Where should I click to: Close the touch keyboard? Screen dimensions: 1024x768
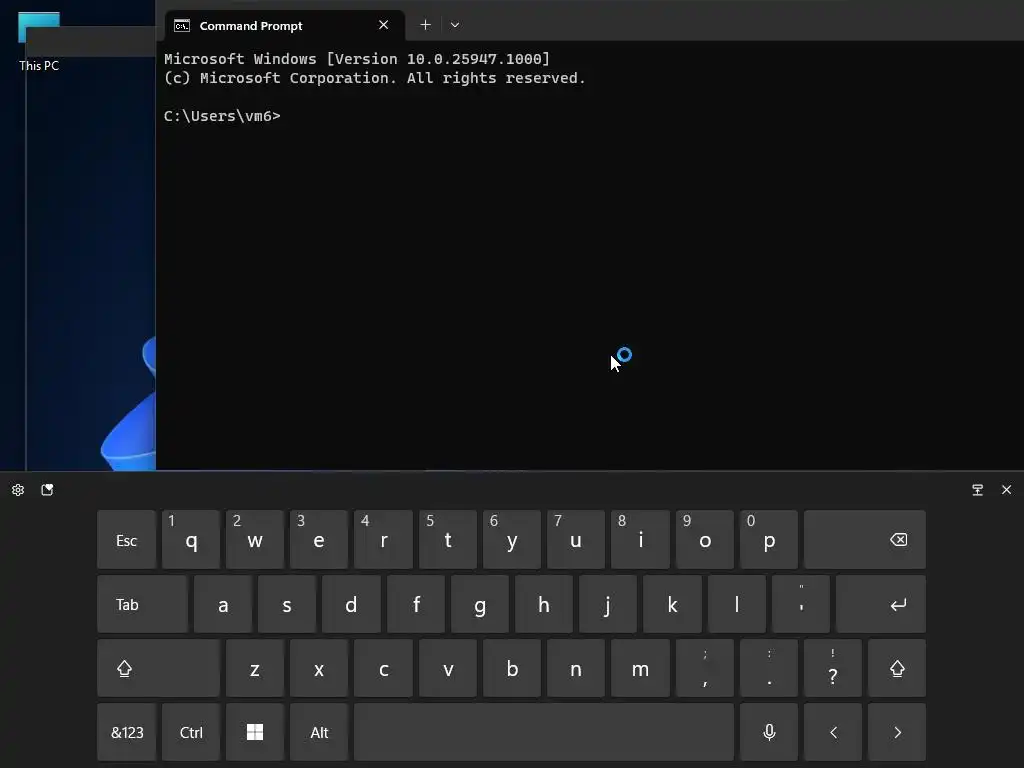[1006, 490]
